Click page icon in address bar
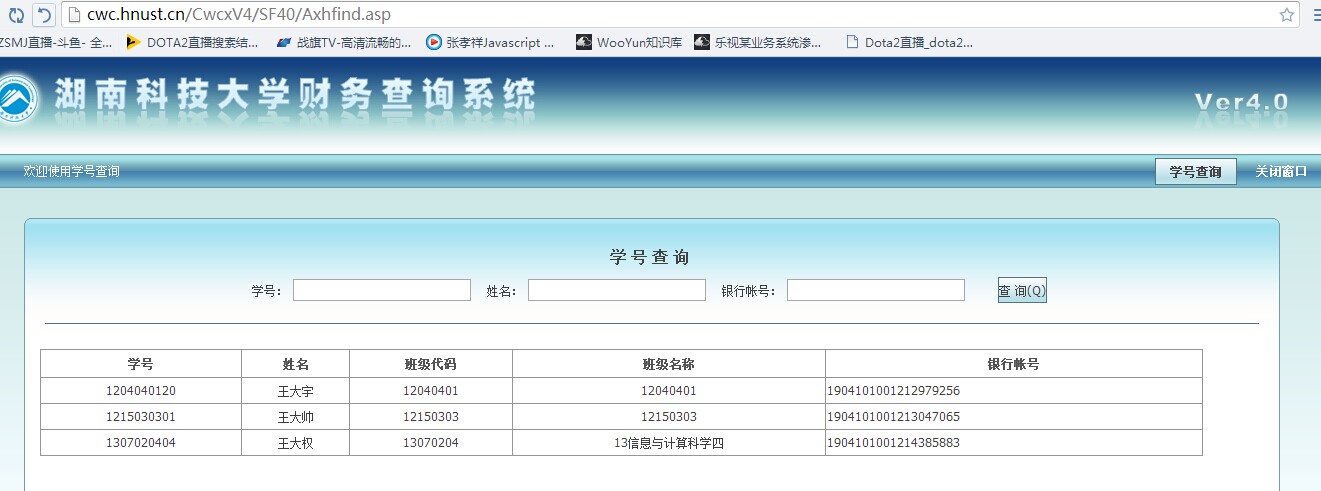1321x491 pixels. [74, 15]
